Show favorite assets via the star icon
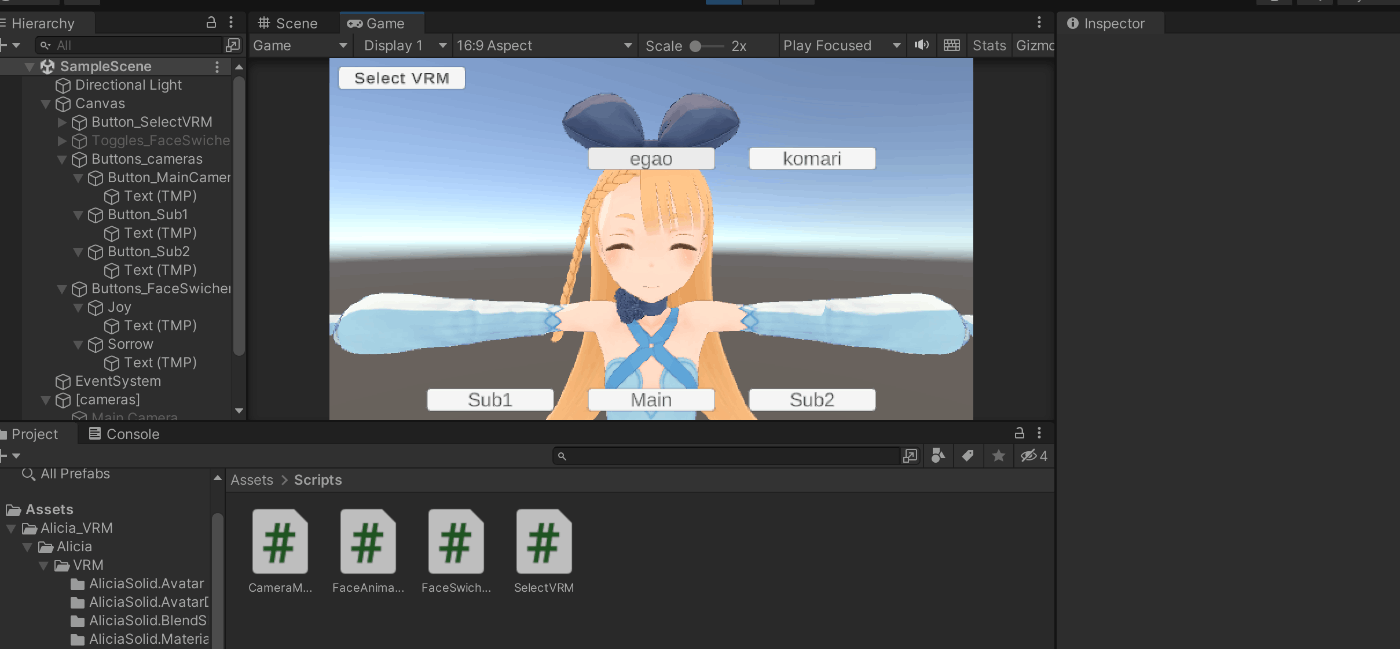This screenshot has width=1400, height=649. point(998,456)
